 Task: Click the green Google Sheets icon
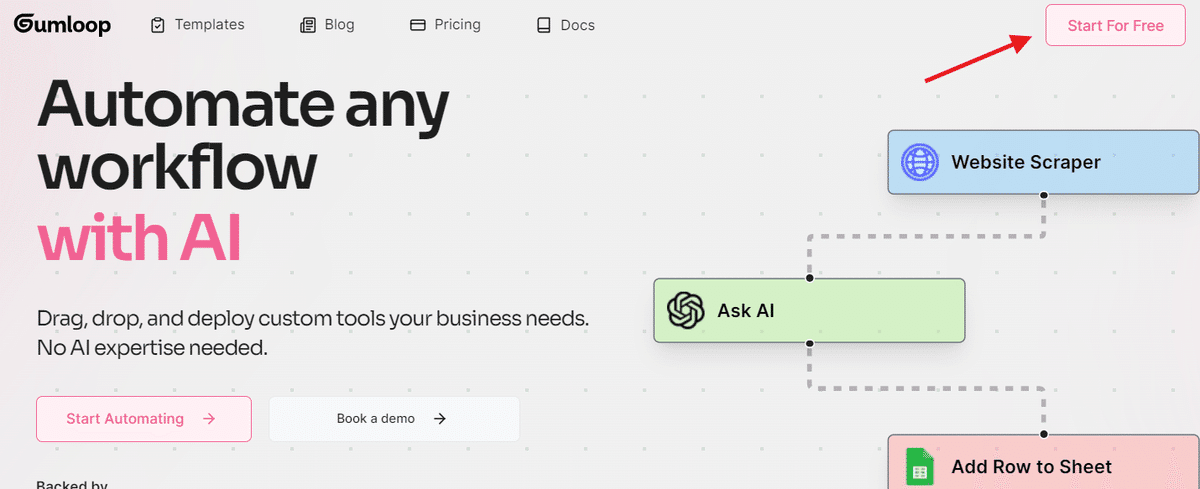pyautogui.click(x=920, y=467)
